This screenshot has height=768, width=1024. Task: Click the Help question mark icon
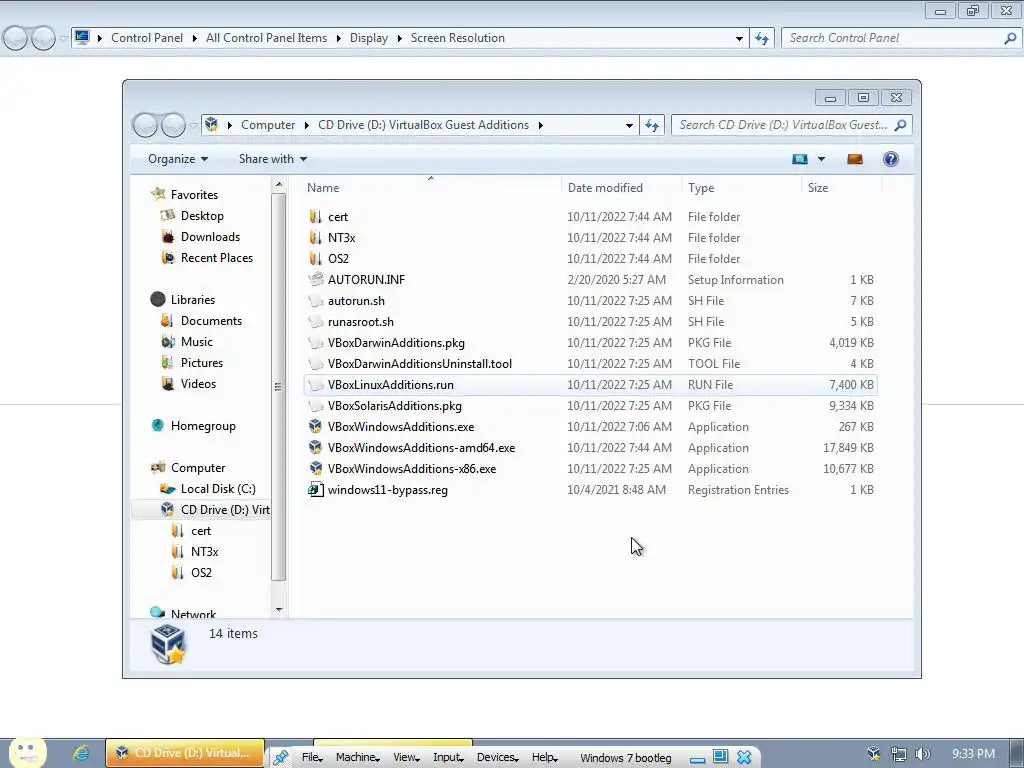click(890, 159)
